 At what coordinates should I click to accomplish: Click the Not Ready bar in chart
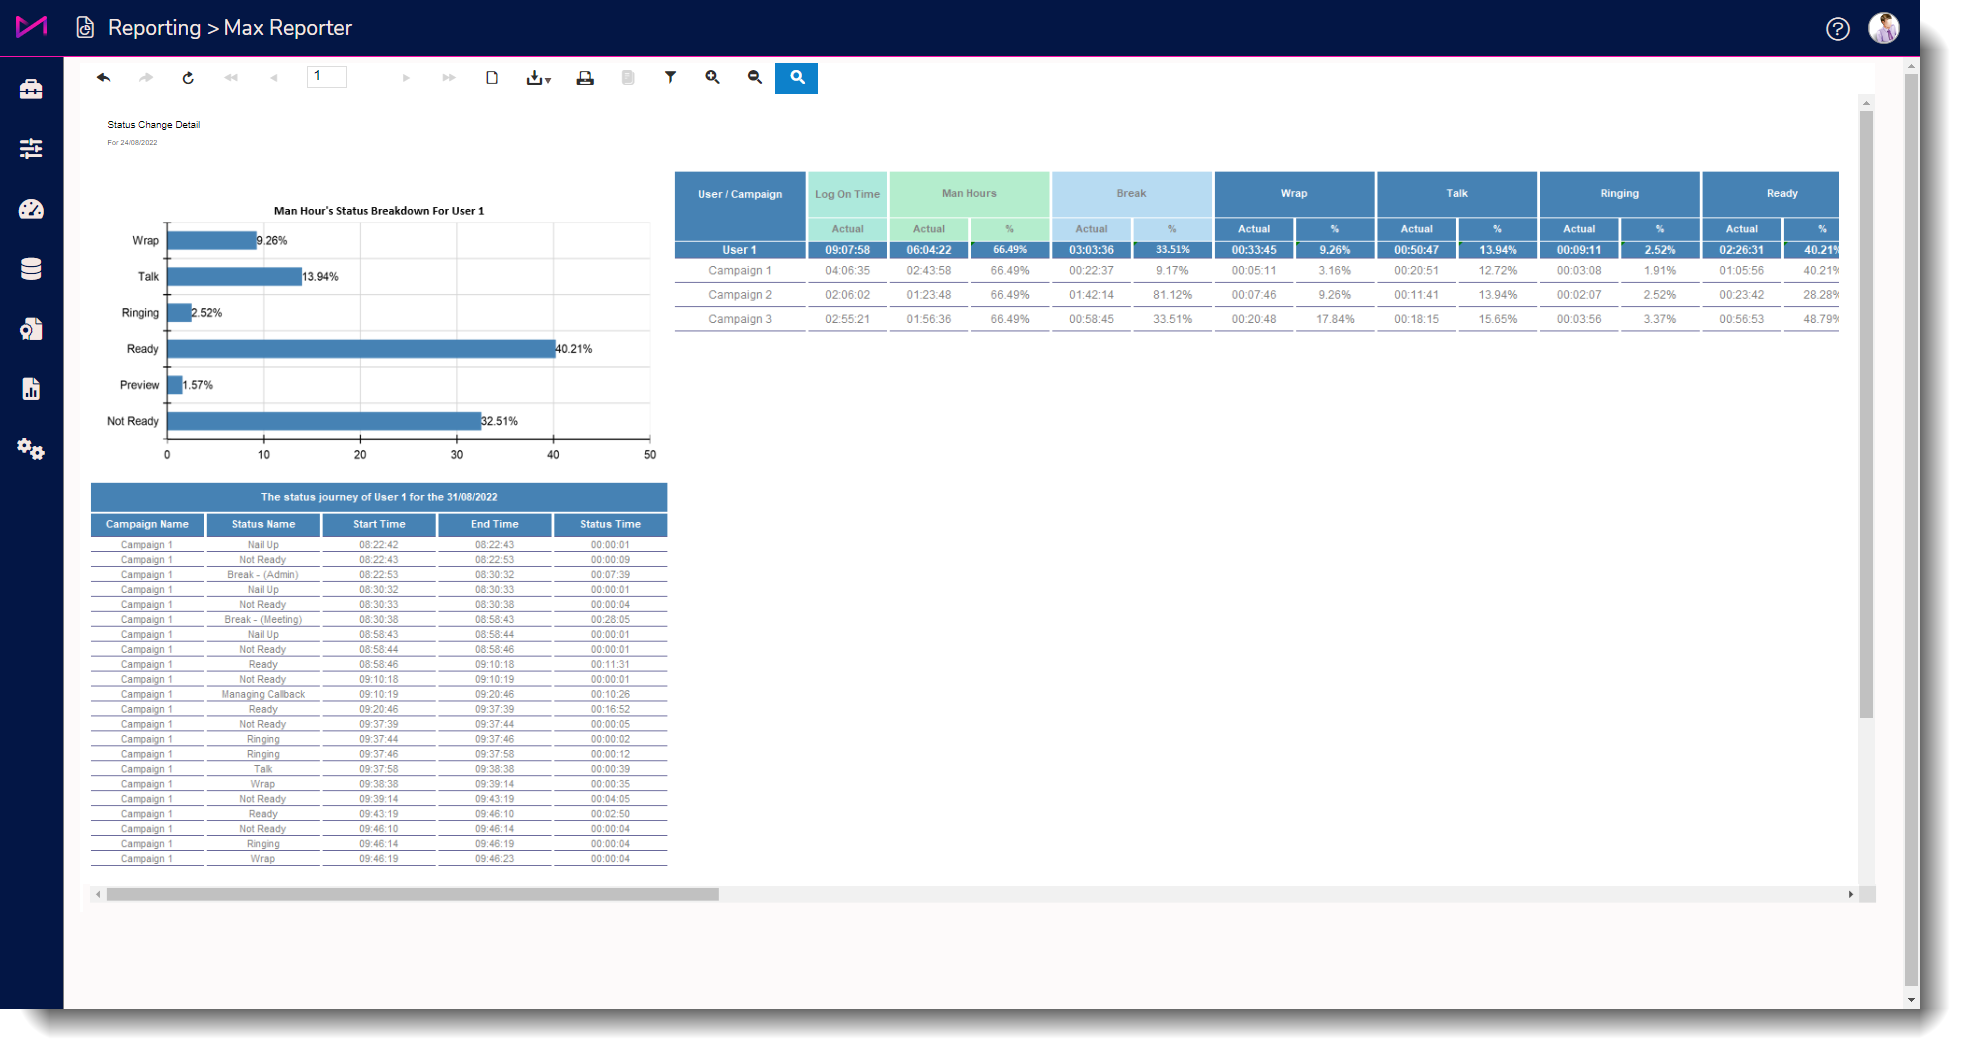pos(324,421)
